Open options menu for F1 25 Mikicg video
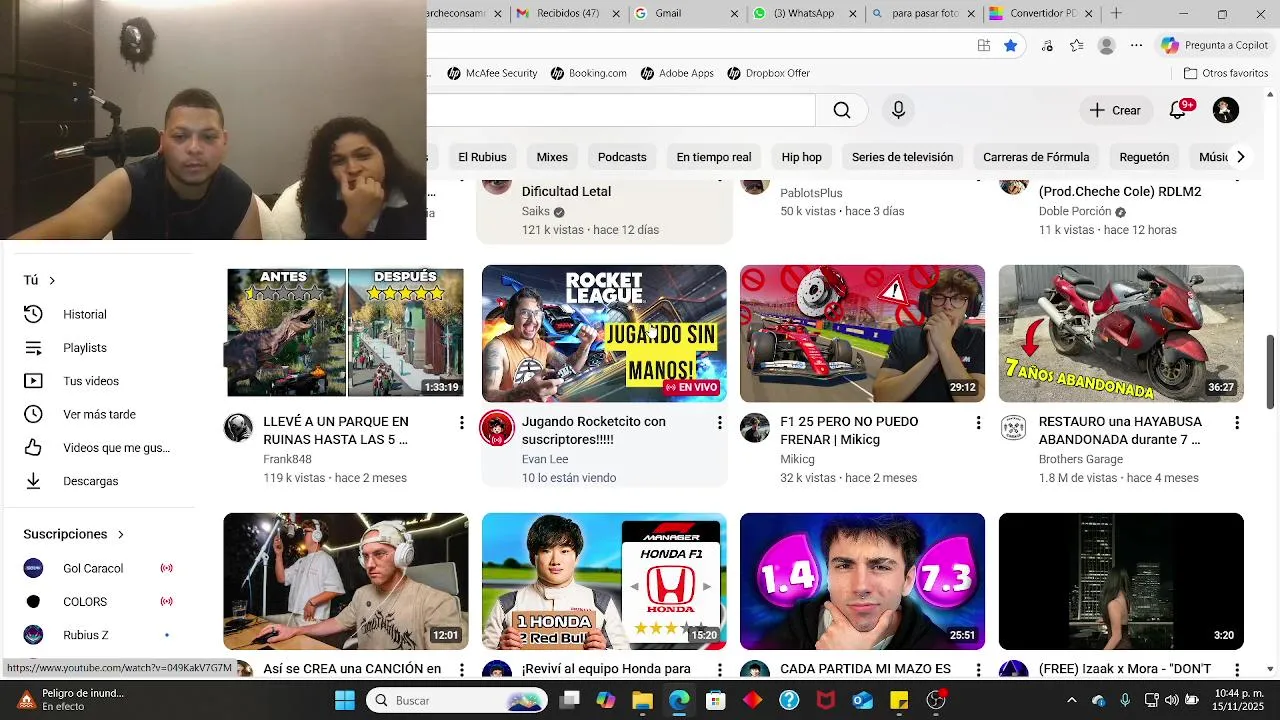This screenshot has height=720, width=1280. [x=978, y=423]
